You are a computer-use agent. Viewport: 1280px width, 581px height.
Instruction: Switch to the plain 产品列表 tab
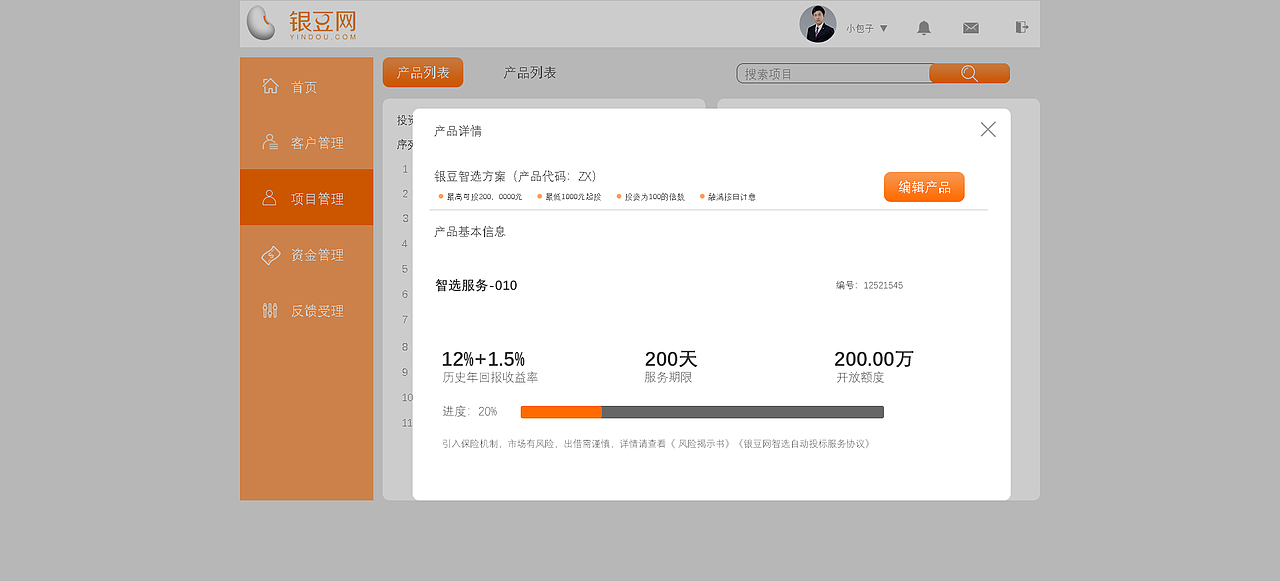[530, 73]
